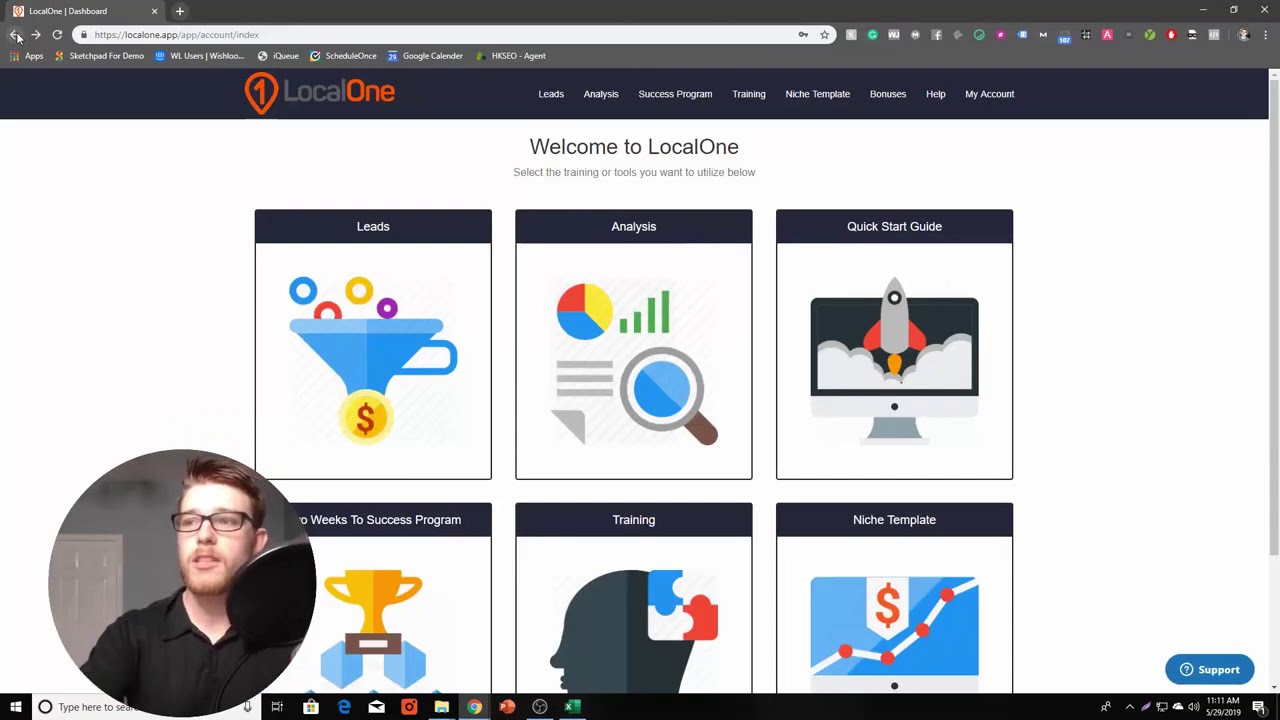Open a new browser tab
This screenshot has width=1280, height=720.
(x=180, y=11)
